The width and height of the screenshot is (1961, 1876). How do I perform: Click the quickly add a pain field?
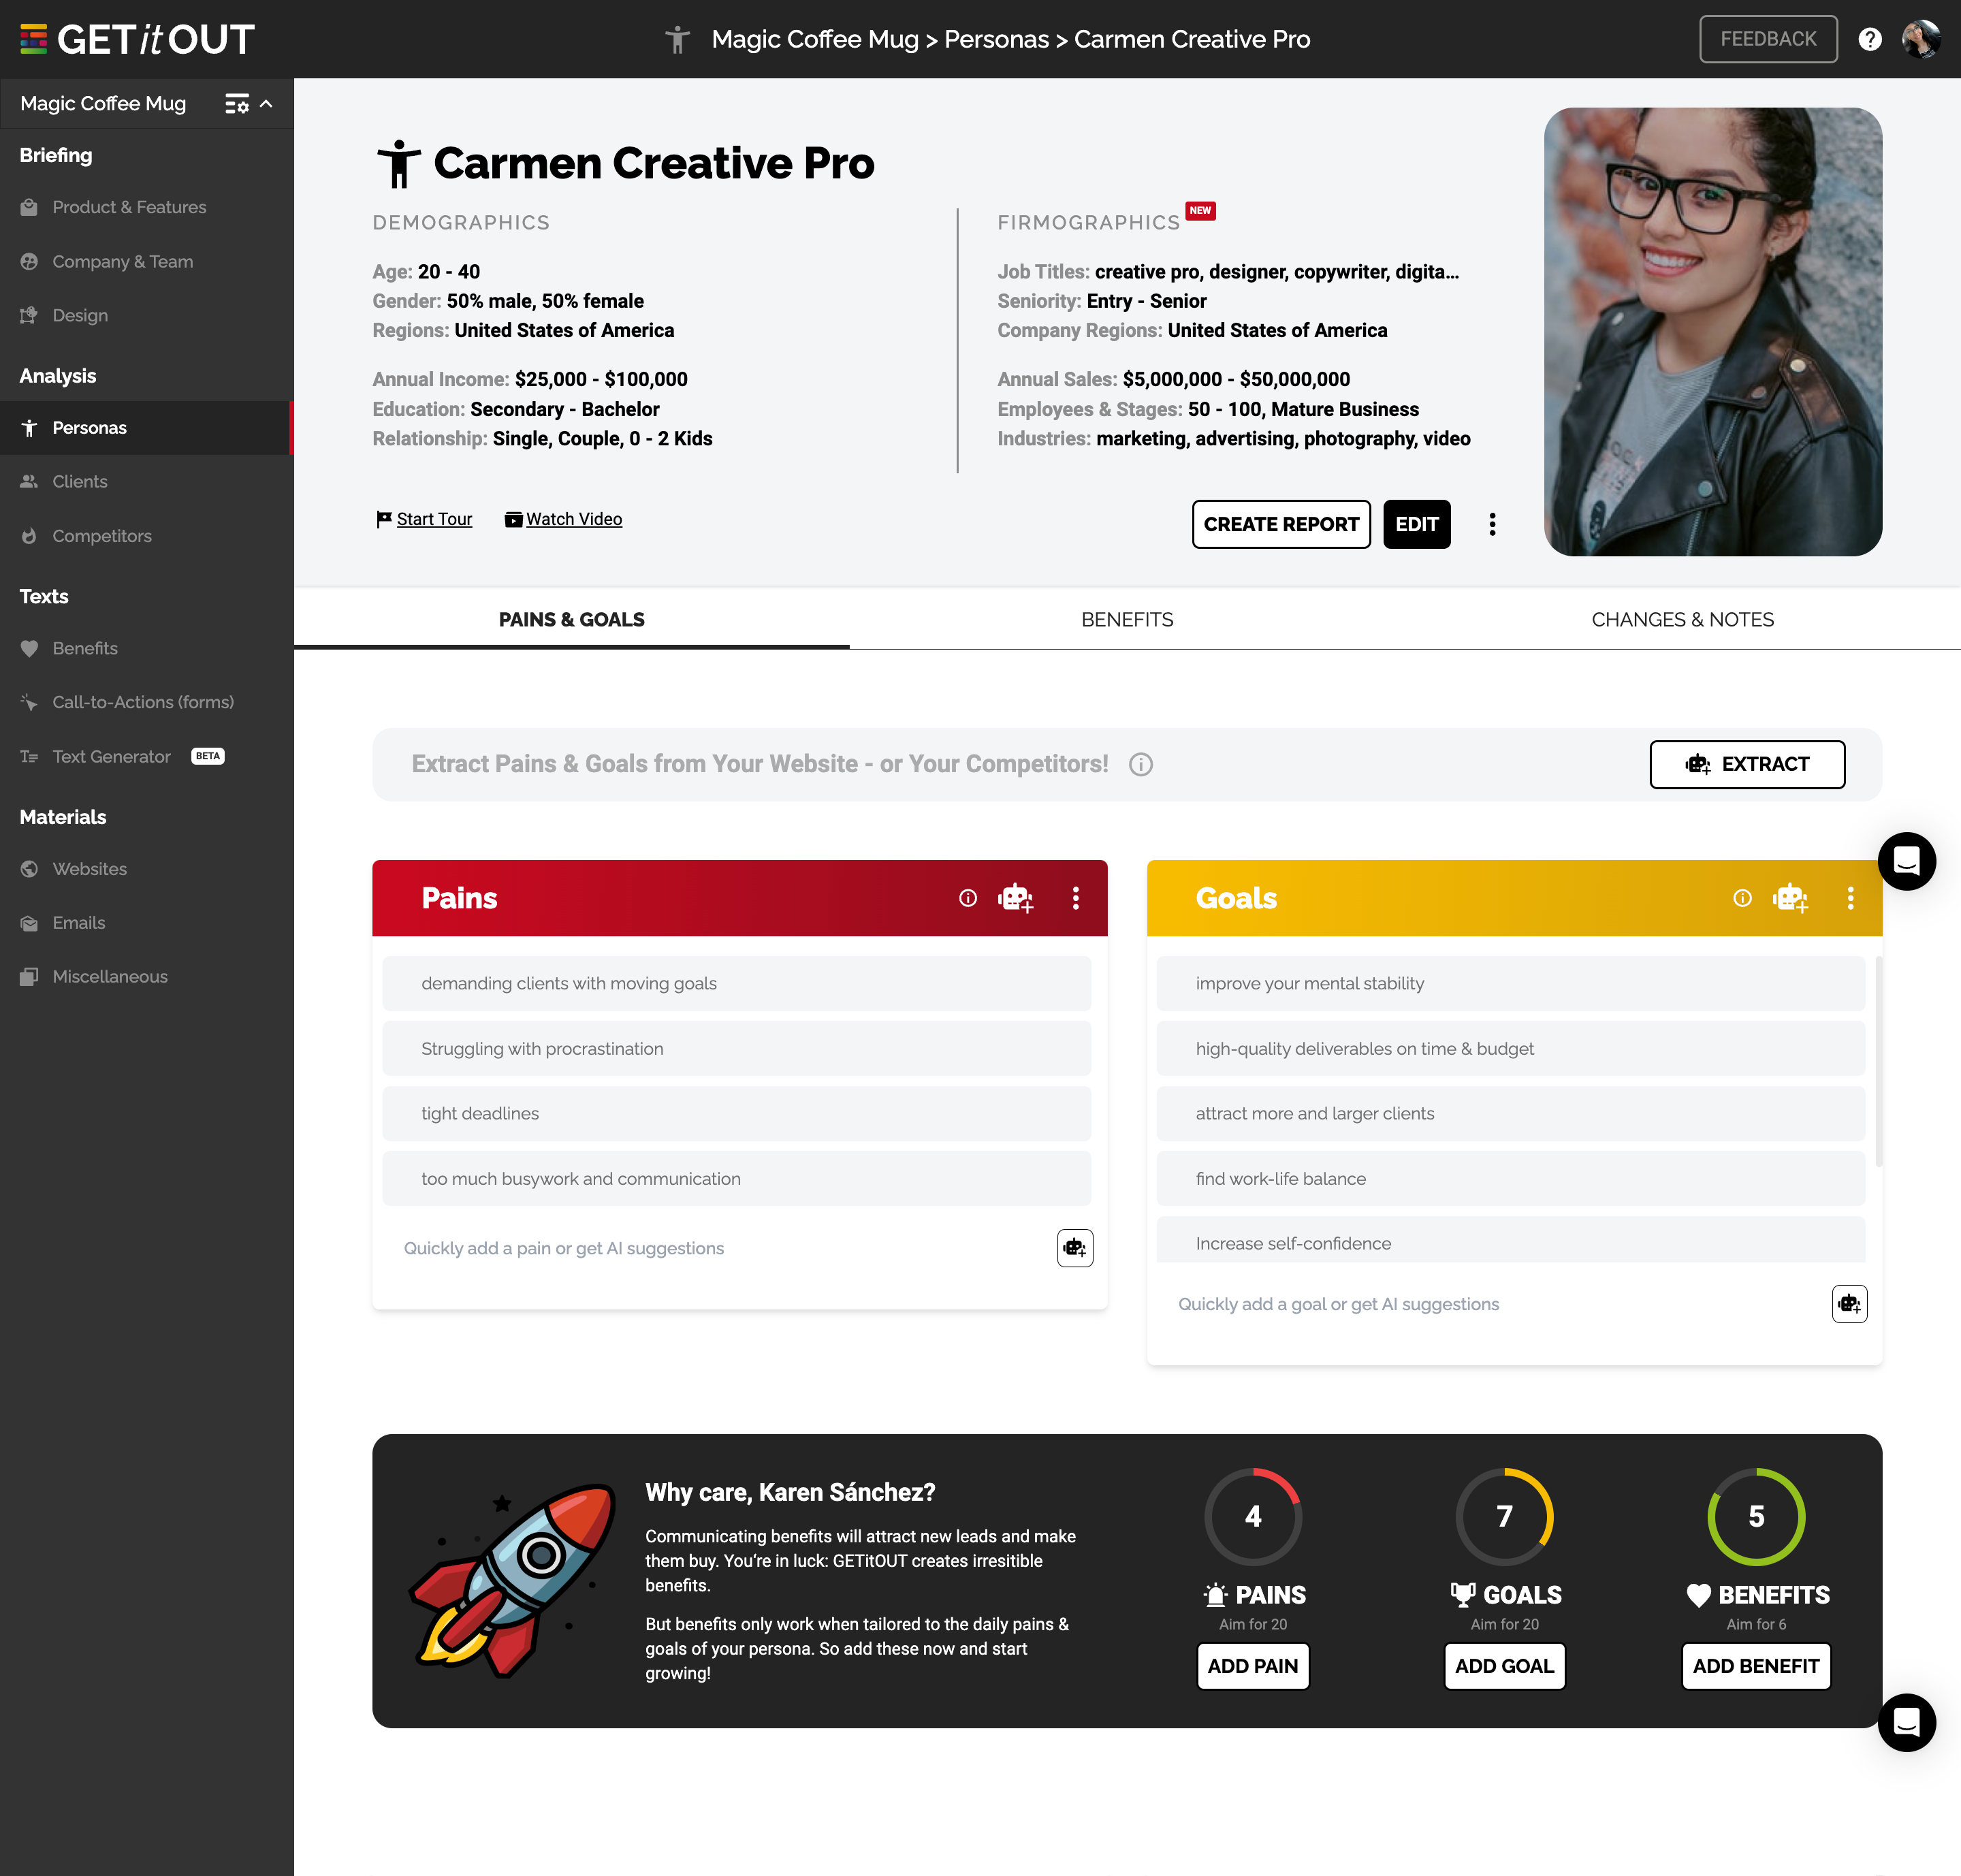pyautogui.click(x=563, y=1248)
